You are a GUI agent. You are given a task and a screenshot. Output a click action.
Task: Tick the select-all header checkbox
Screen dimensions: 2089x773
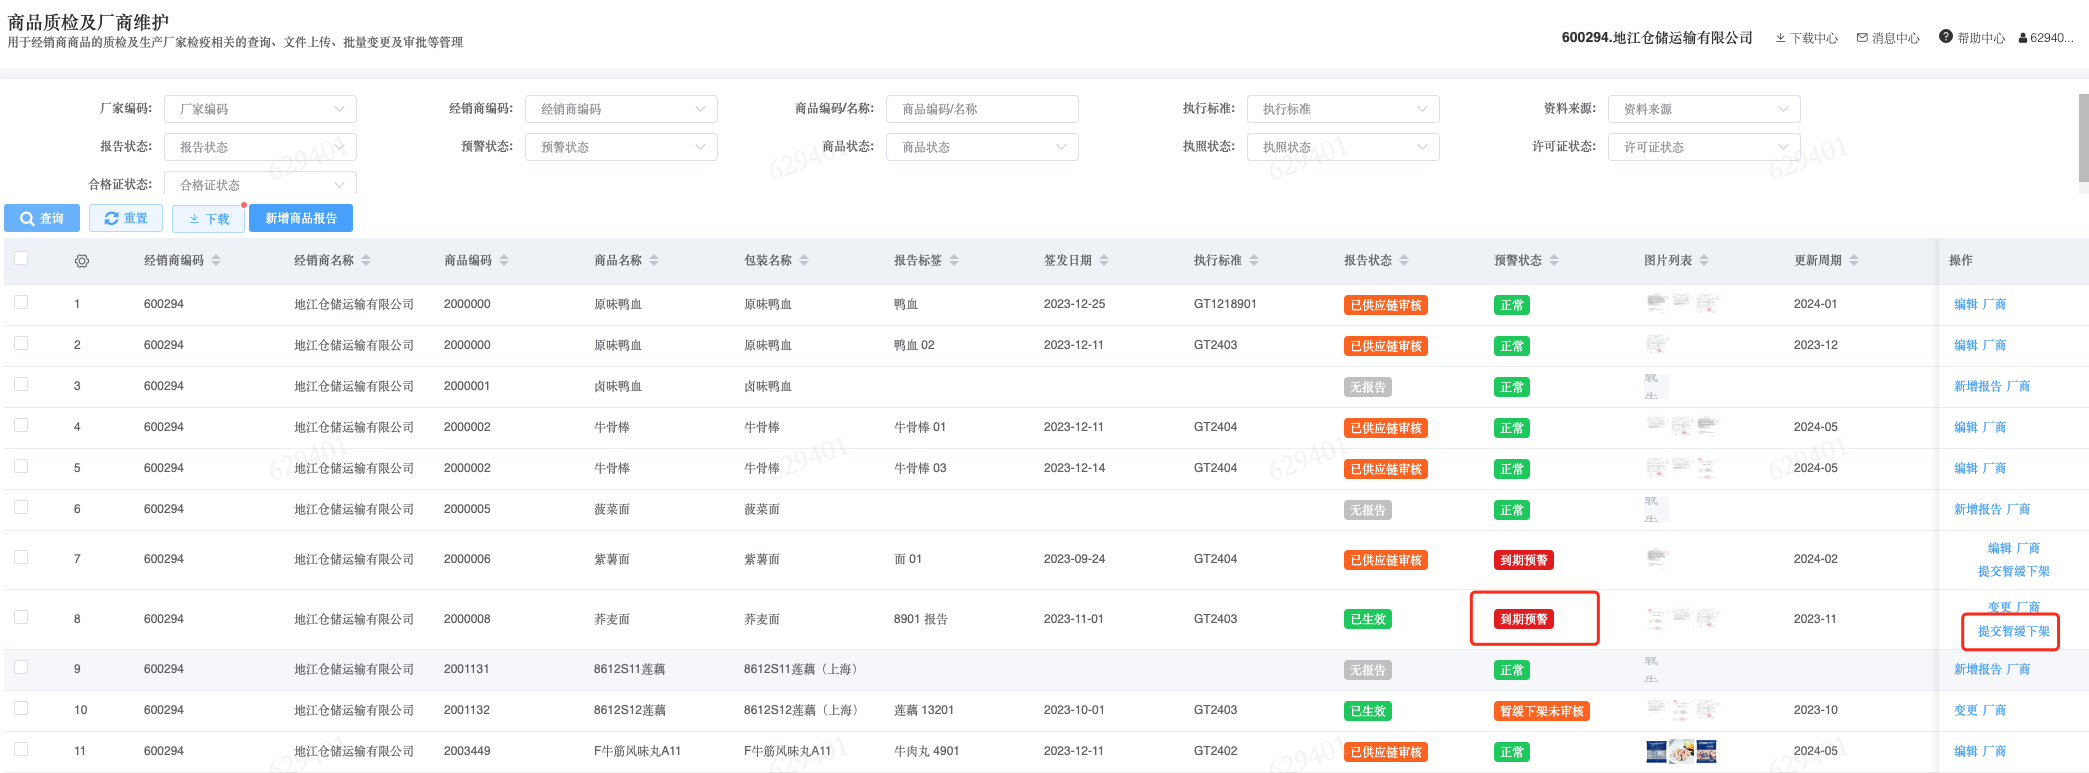click(x=21, y=259)
